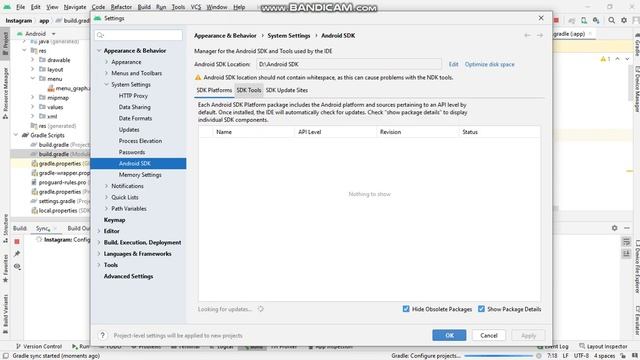
Task: Open Layout Inspector from bottom bar
Action: 603,346
